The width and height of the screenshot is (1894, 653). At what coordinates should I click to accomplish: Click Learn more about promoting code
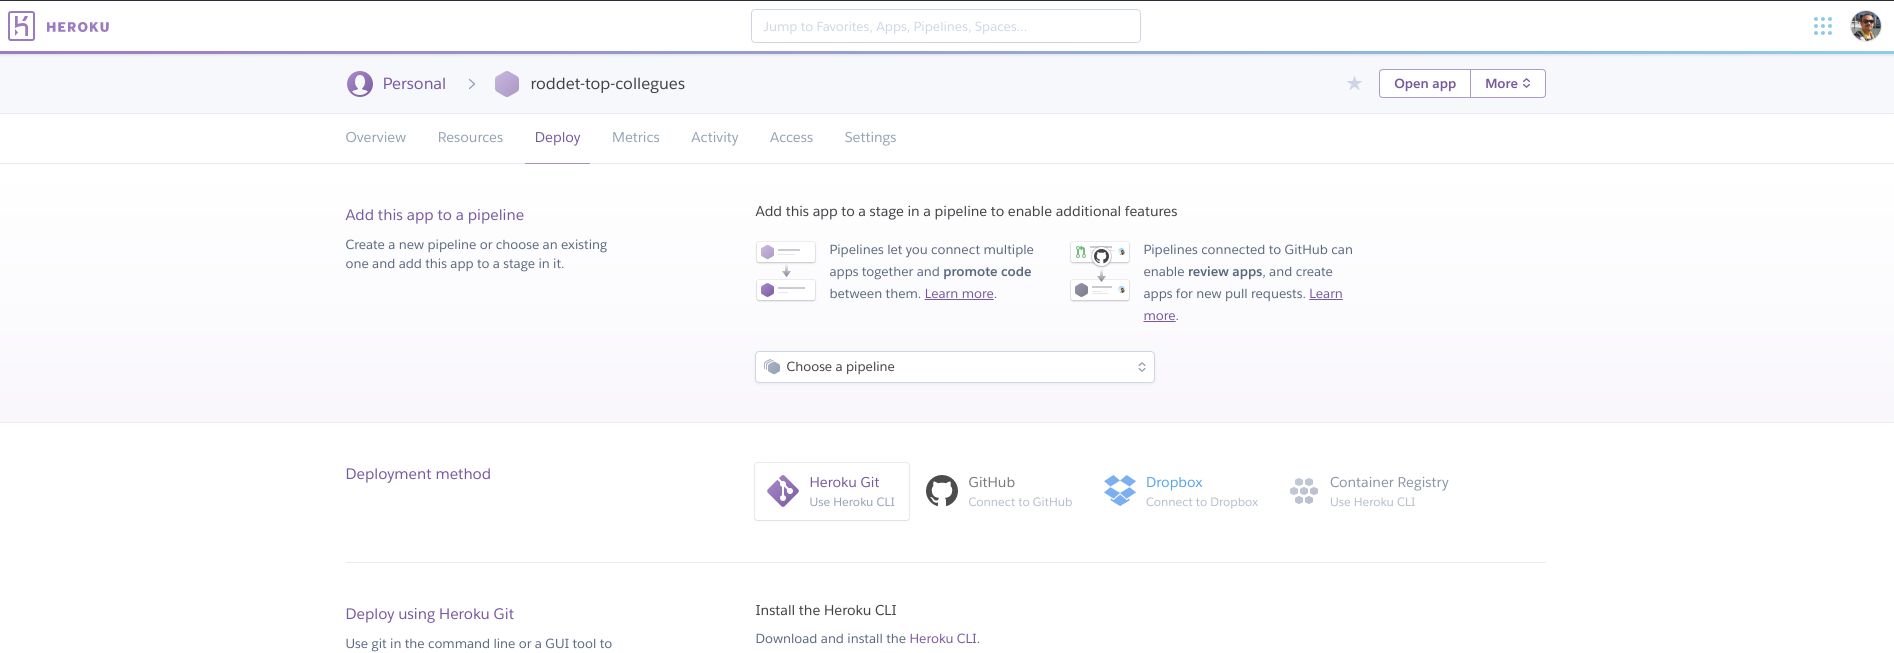[958, 294]
